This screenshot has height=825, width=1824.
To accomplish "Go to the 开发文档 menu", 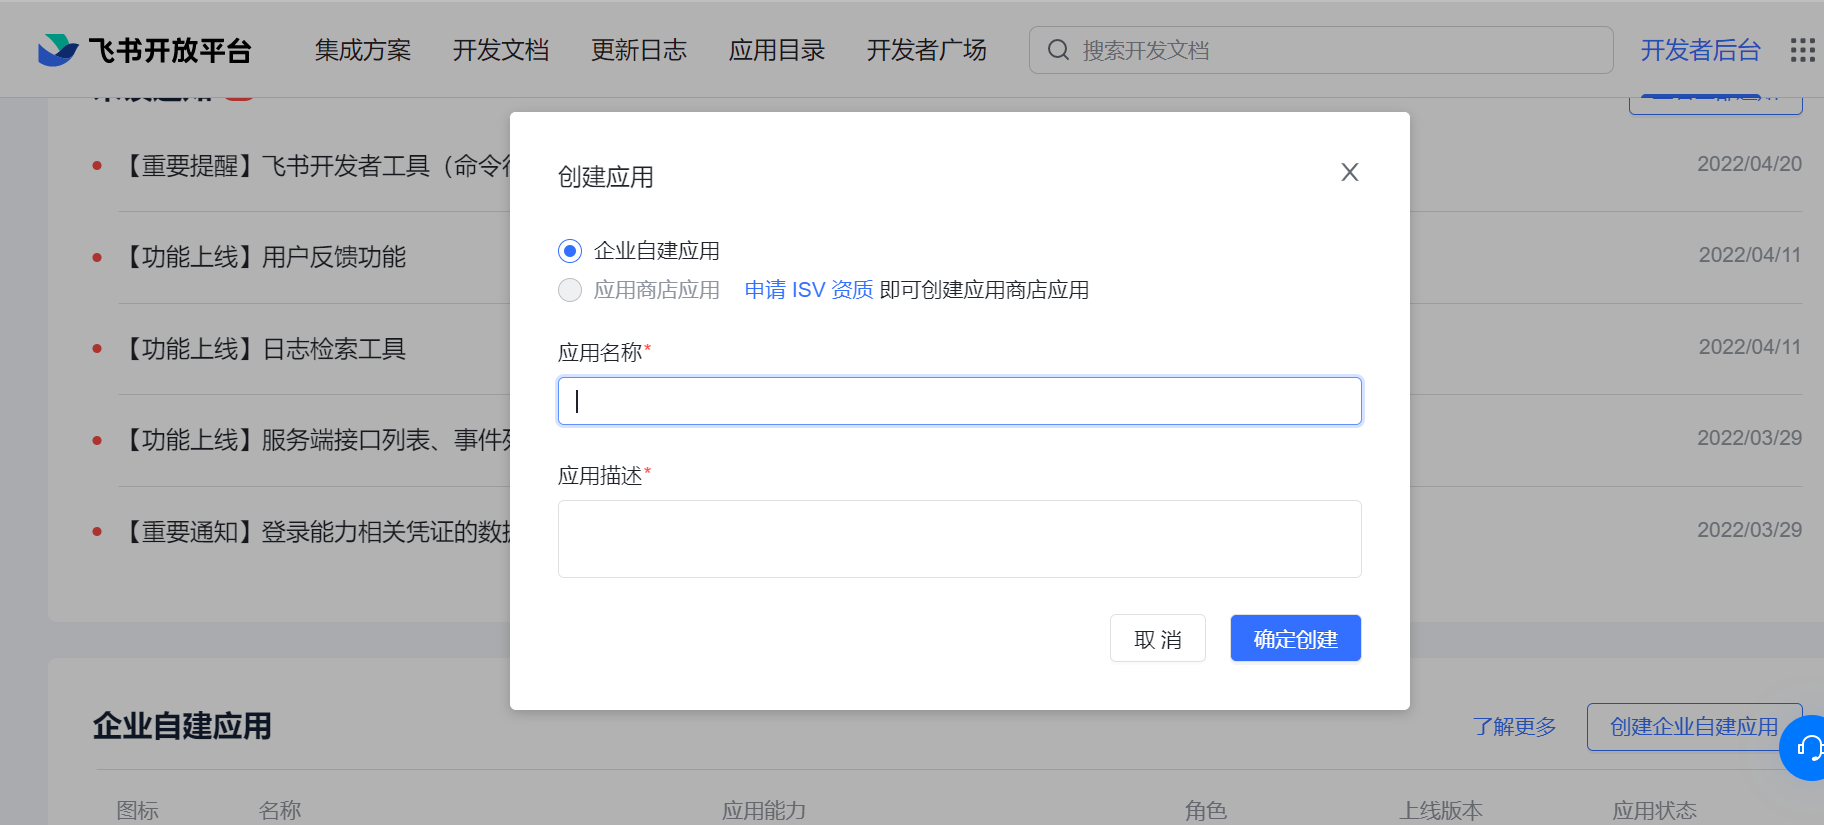I will point(501,50).
